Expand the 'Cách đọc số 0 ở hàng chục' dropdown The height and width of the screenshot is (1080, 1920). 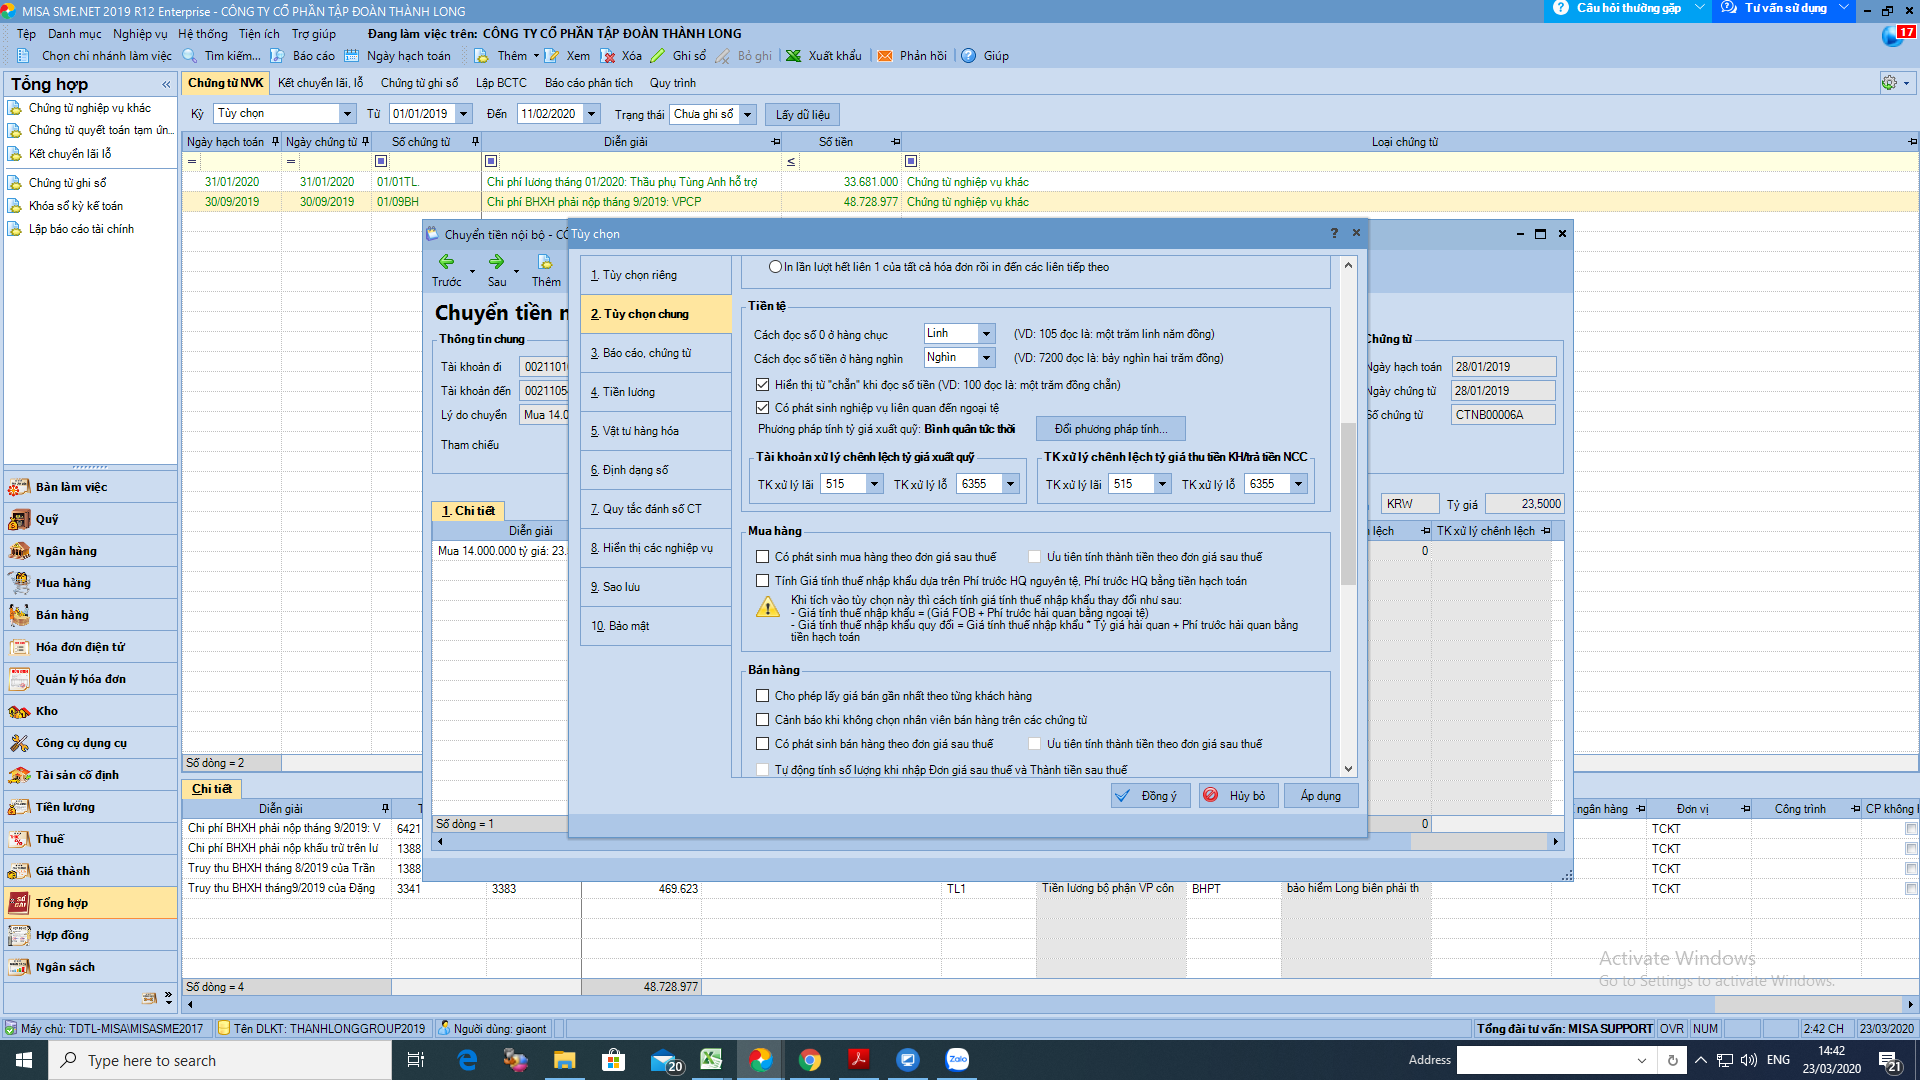986,334
